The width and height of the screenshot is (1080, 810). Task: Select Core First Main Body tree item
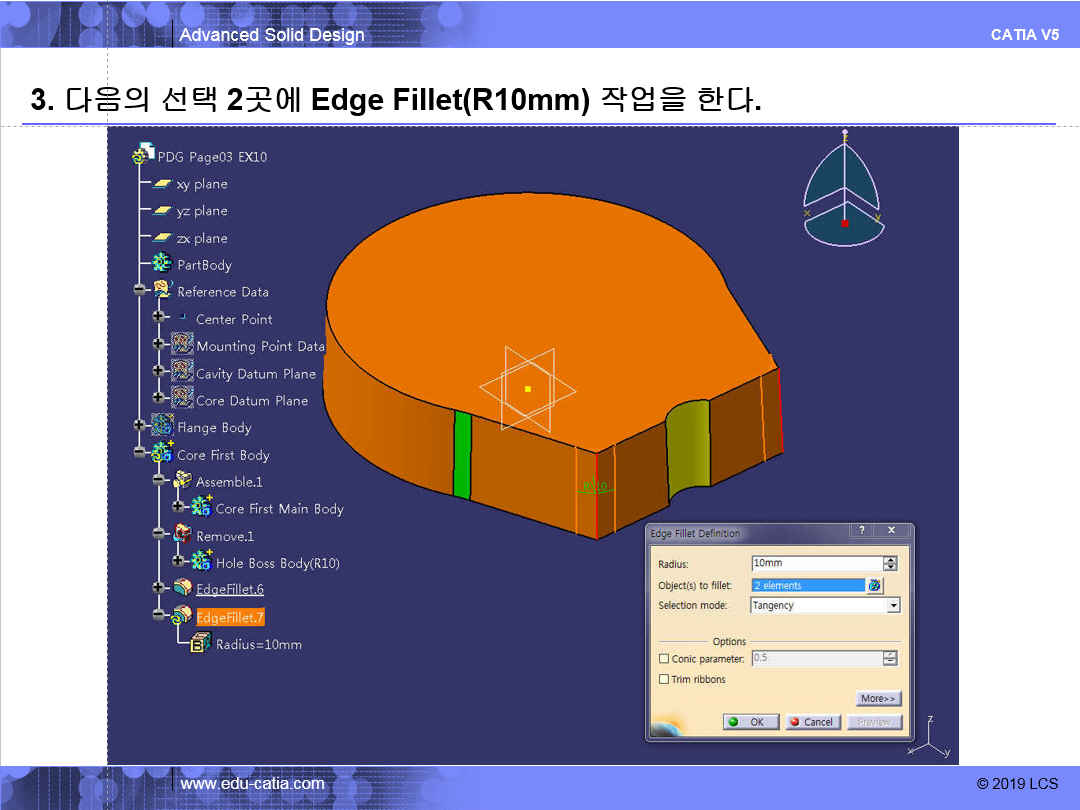[279, 509]
